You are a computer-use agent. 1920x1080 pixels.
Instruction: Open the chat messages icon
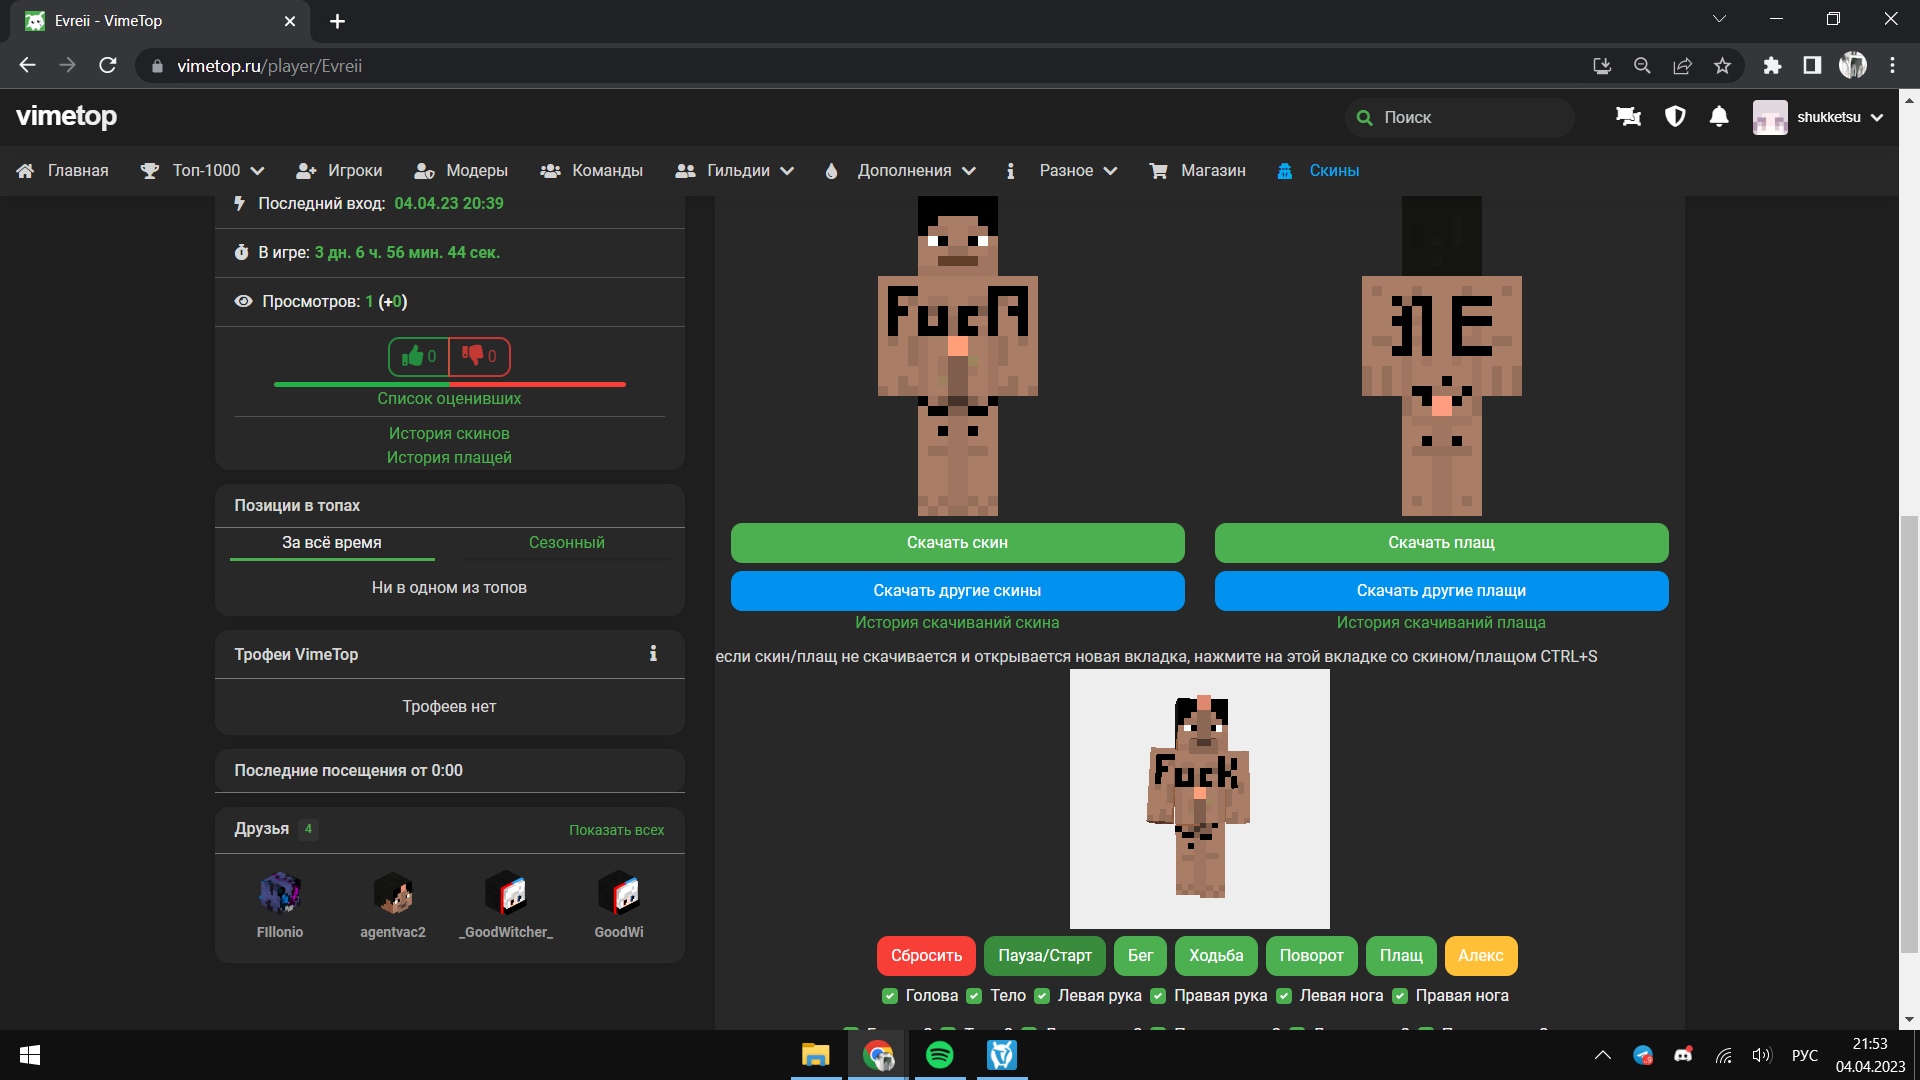1628,117
